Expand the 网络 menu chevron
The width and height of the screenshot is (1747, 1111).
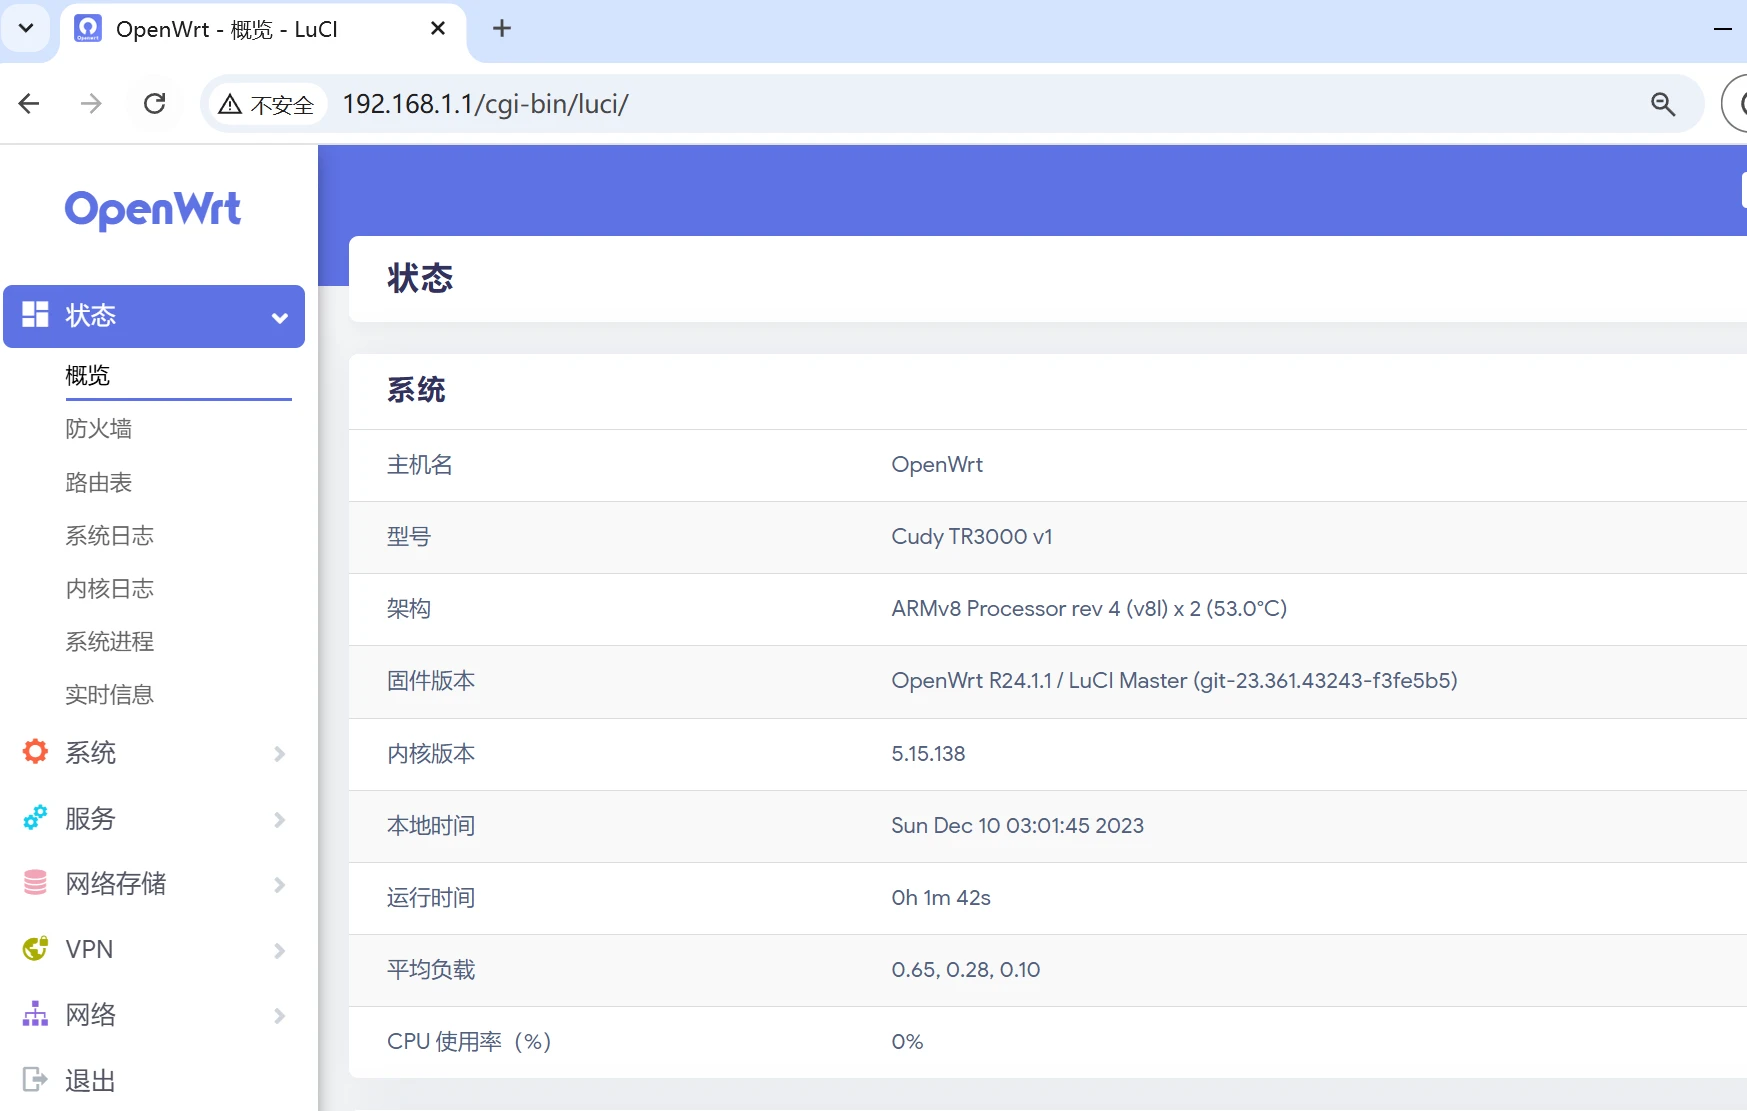click(x=280, y=1015)
